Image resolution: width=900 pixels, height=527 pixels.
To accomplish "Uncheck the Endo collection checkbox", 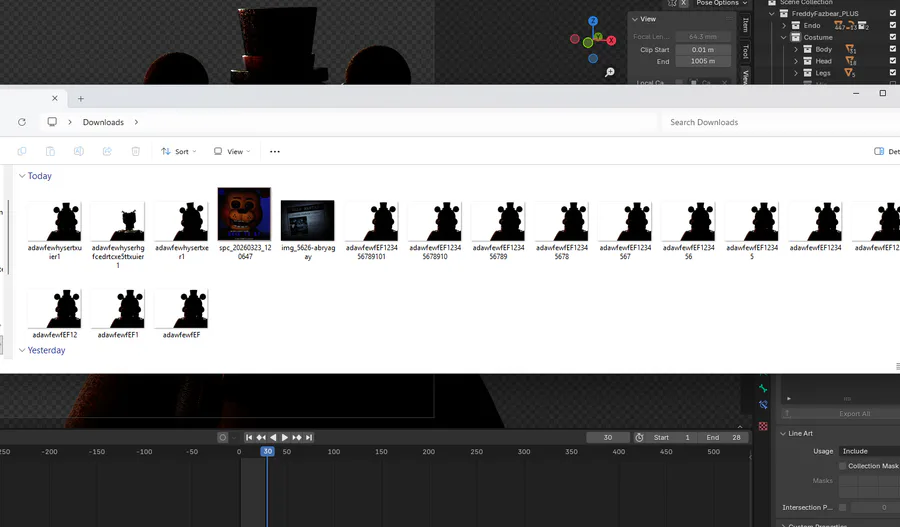I will pos(893,25).
